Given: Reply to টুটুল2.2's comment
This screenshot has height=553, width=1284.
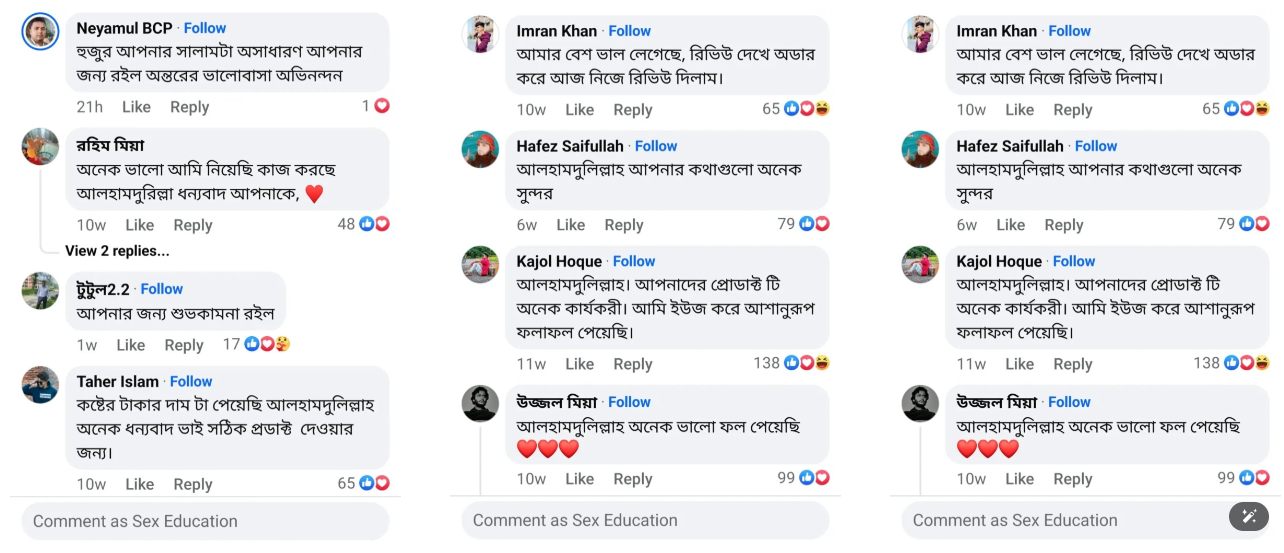Looking at the screenshot, I should click(184, 345).
